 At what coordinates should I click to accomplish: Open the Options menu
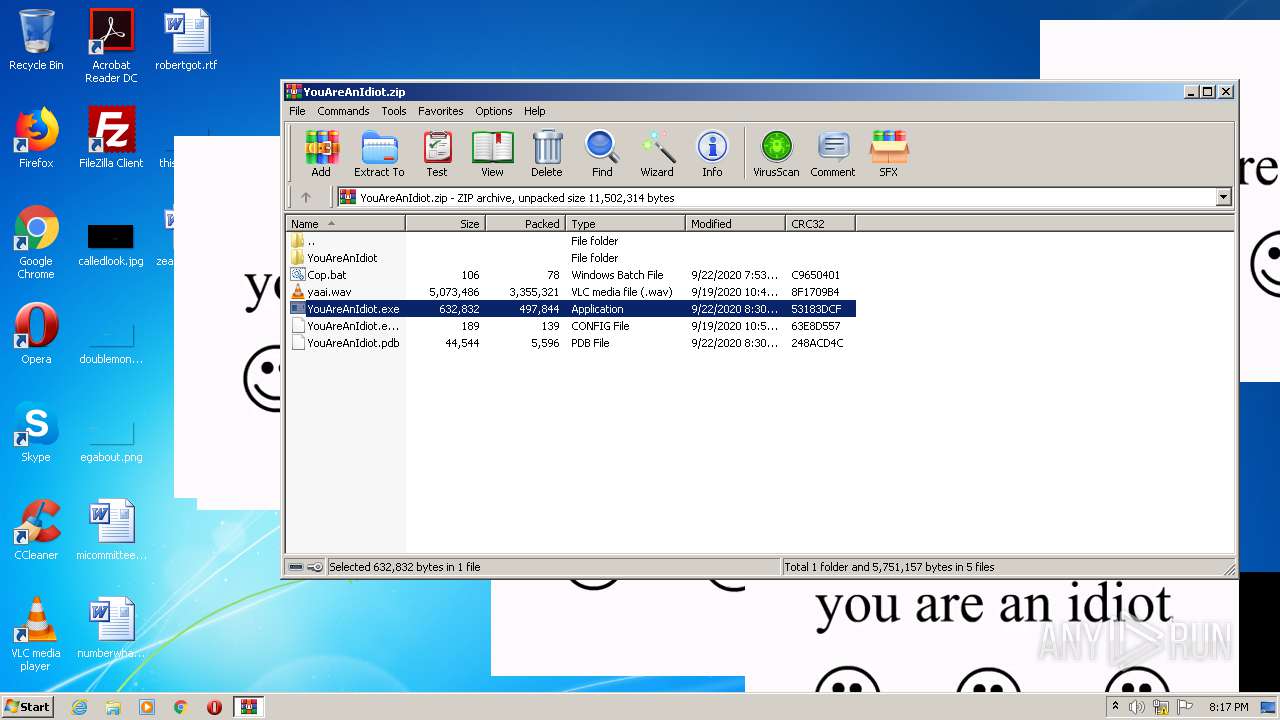(x=494, y=111)
